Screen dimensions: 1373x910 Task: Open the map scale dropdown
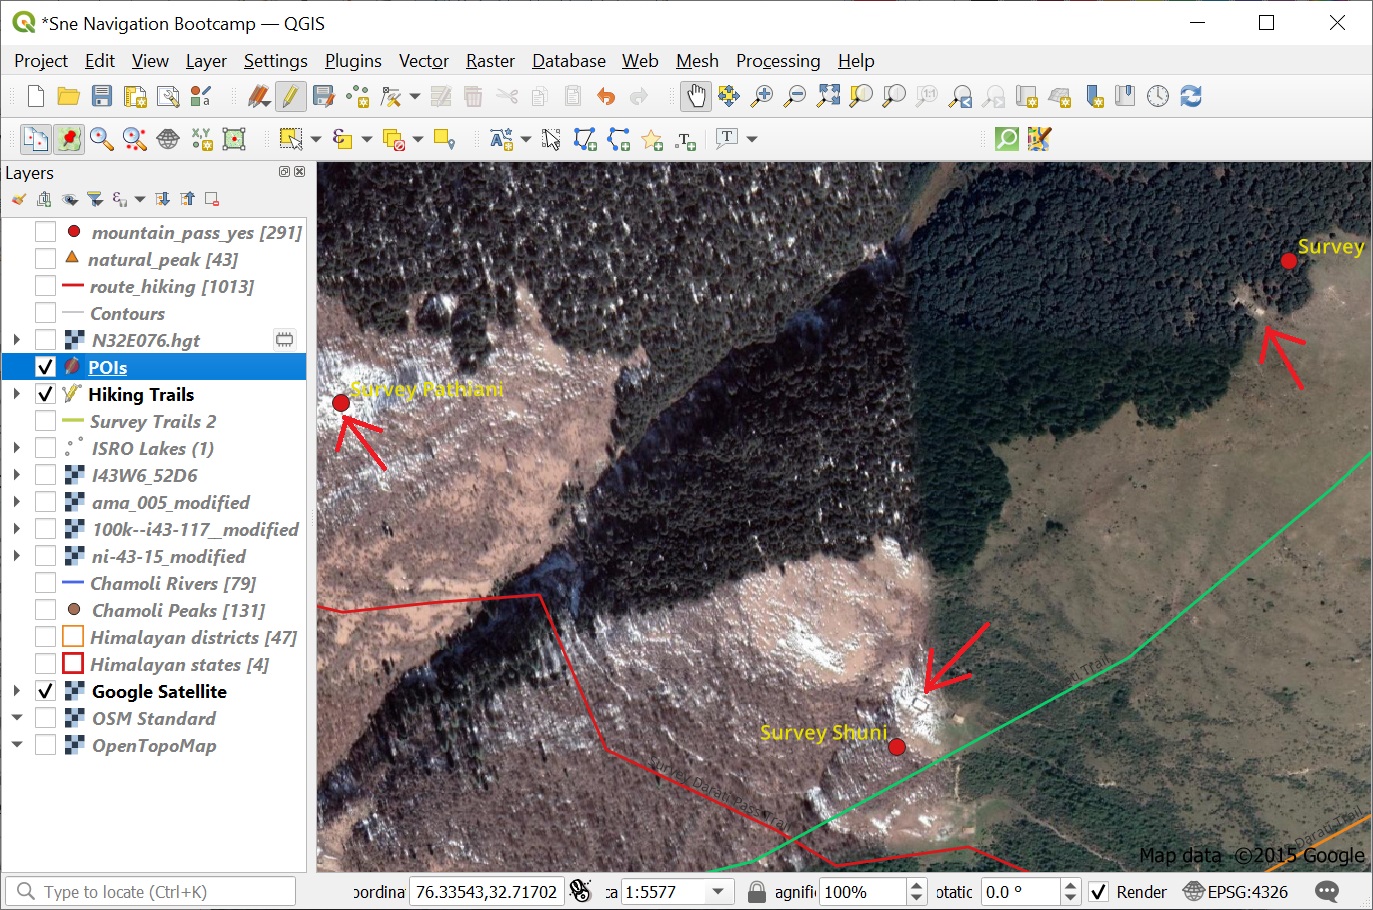(717, 892)
